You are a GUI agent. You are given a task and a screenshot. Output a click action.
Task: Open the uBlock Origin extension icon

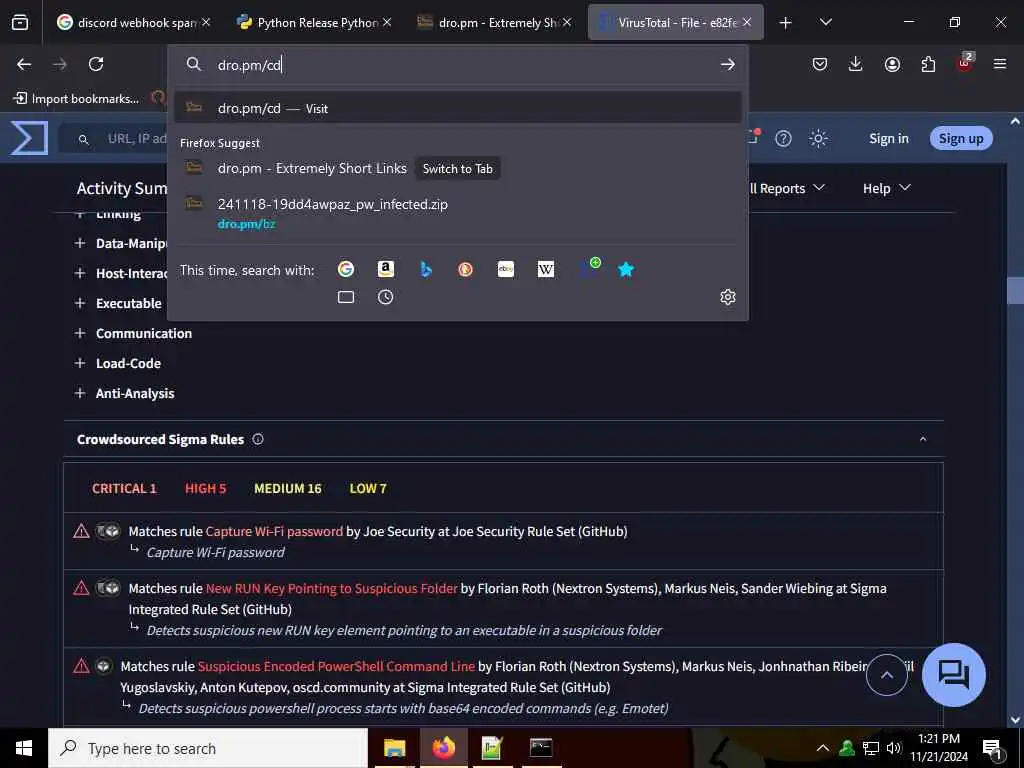[x=965, y=63]
